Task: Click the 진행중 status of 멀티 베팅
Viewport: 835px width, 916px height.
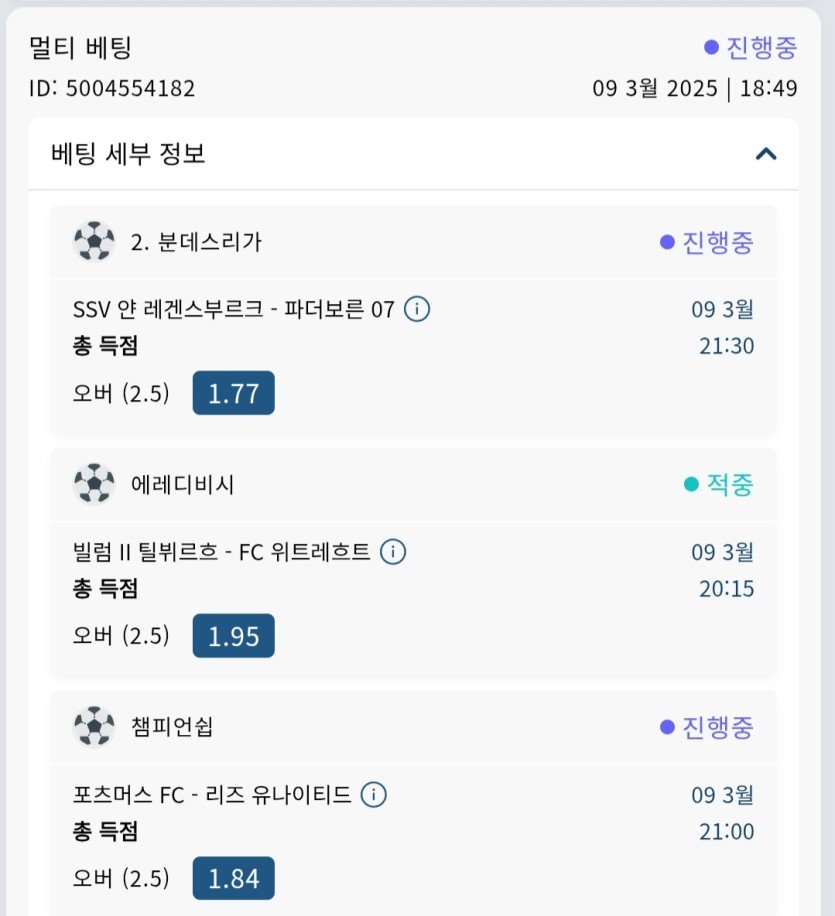Action: [750, 47]
